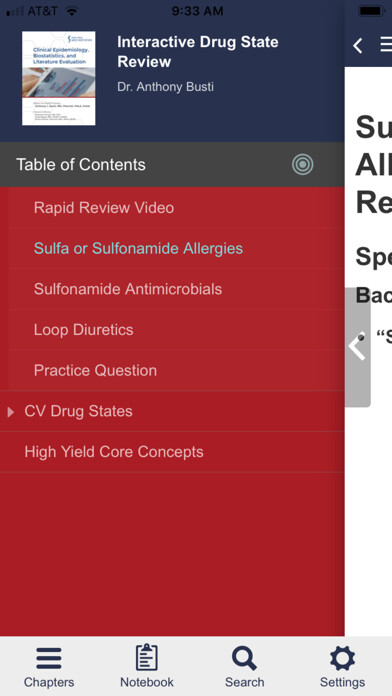Open the Notebook clipboard icon

147,657
